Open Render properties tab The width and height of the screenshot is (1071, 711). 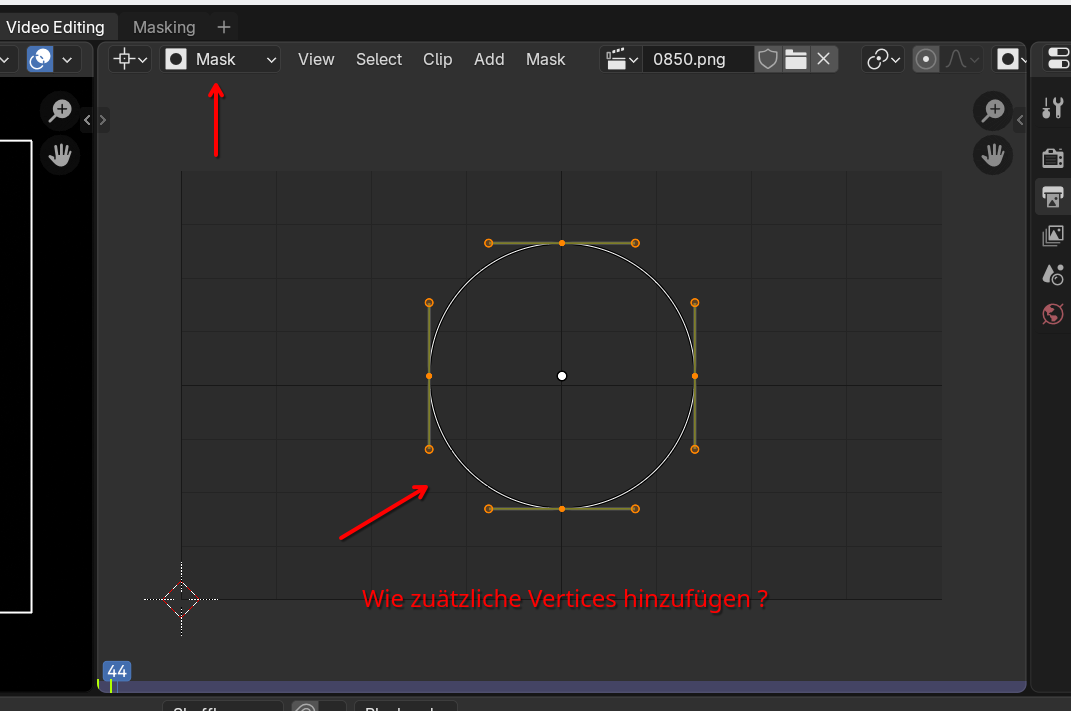1053,158
